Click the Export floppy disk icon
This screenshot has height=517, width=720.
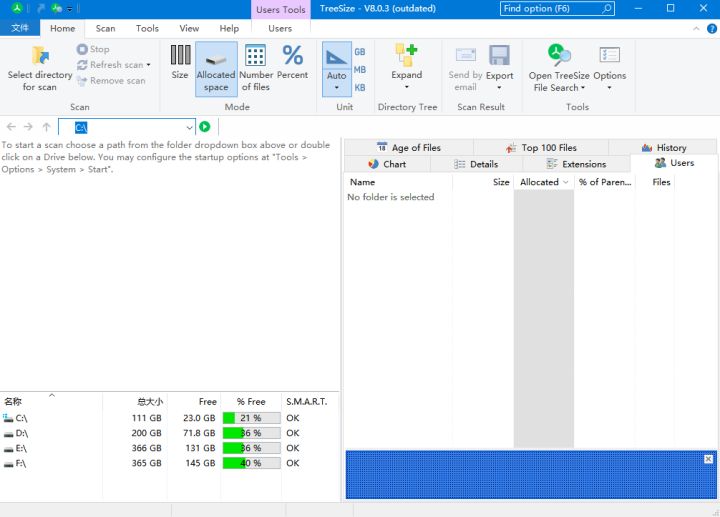[499, 55]
